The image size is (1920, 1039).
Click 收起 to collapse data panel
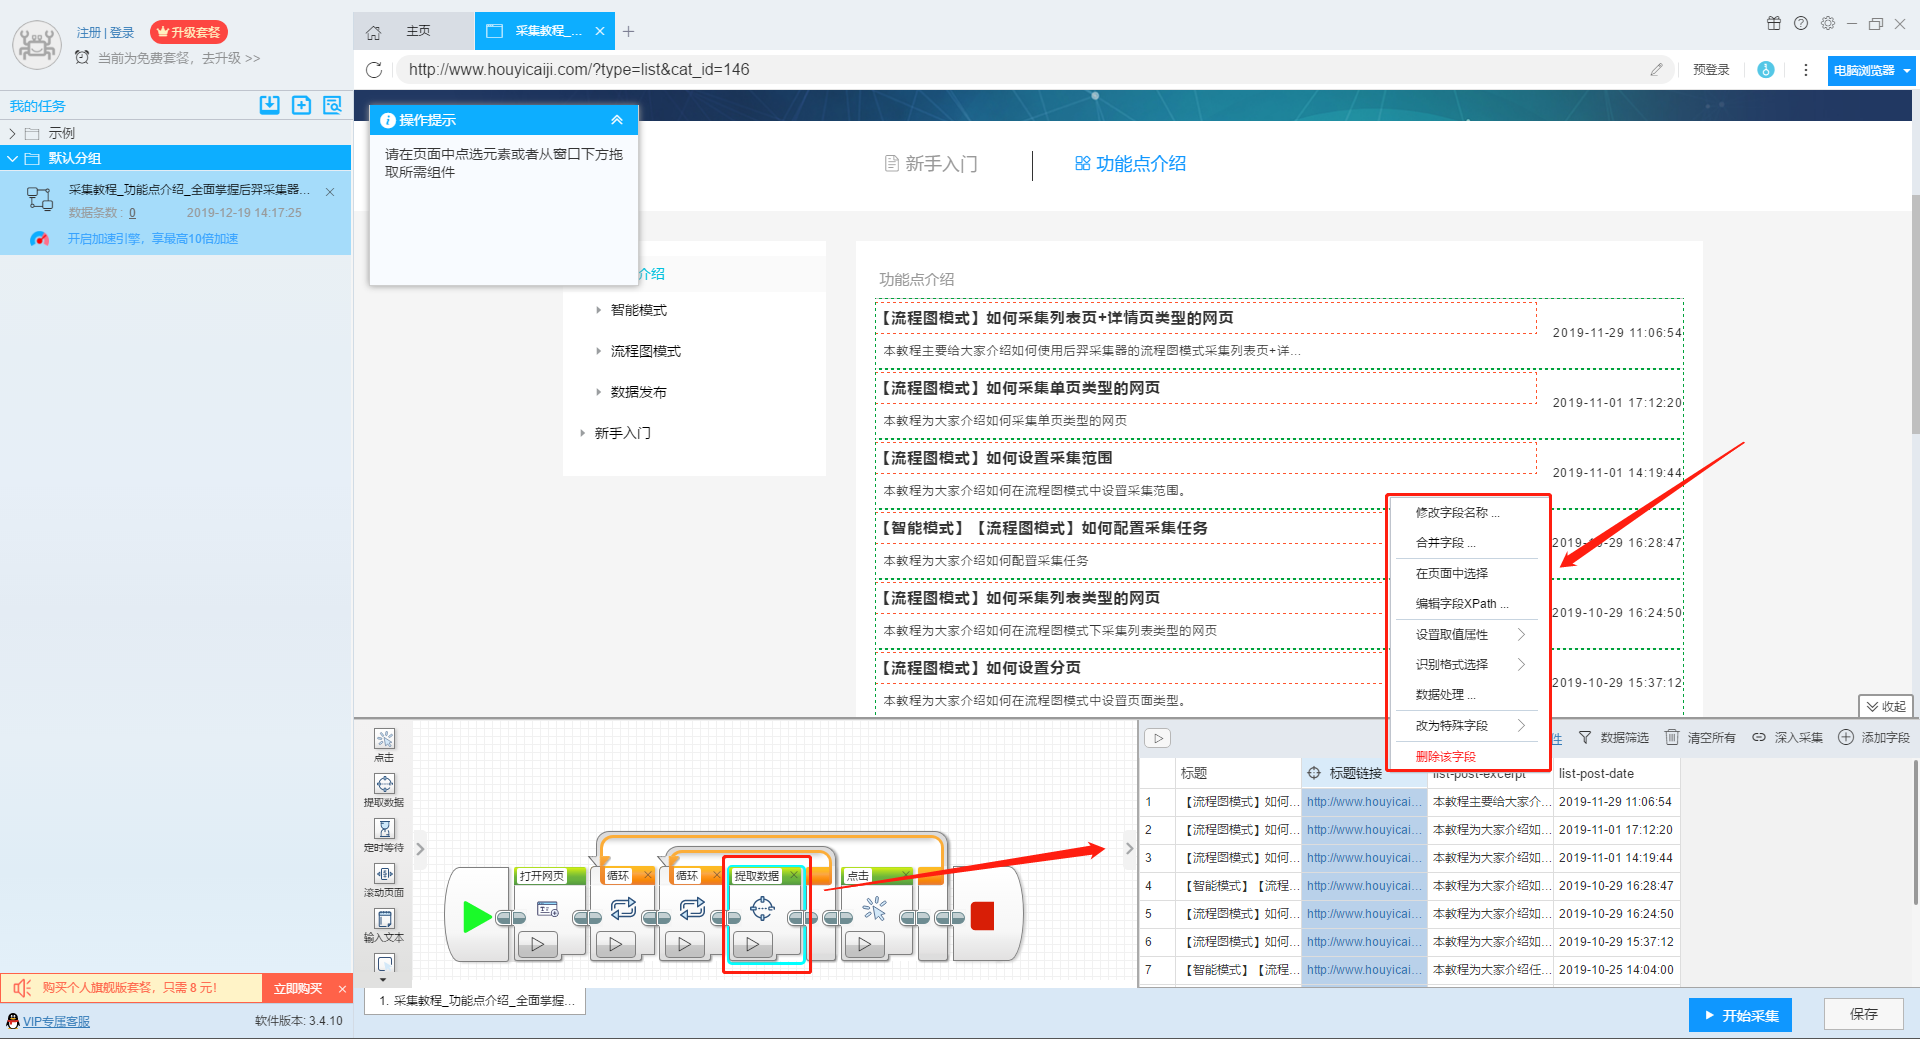tap(1886, 706)
